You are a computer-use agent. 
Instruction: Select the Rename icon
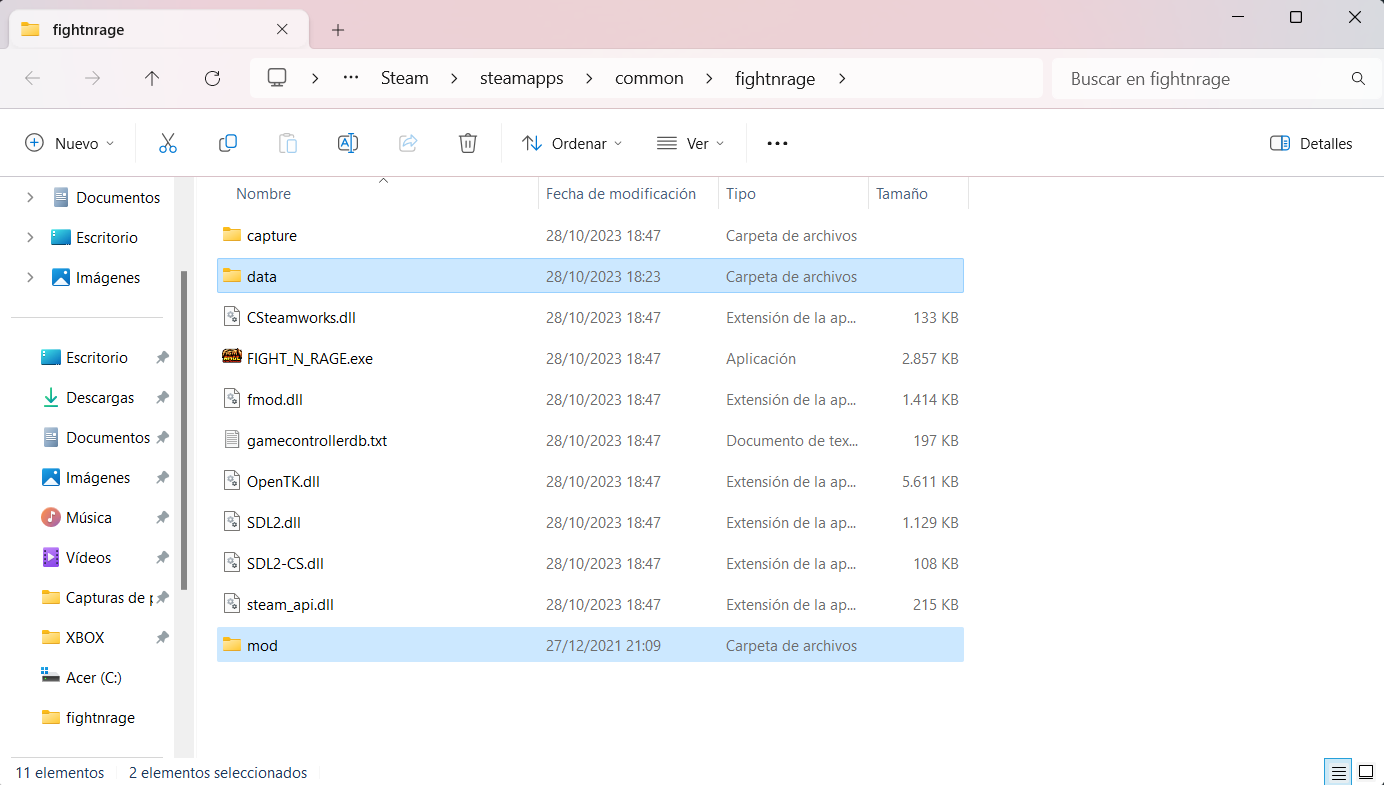(348, 142)
